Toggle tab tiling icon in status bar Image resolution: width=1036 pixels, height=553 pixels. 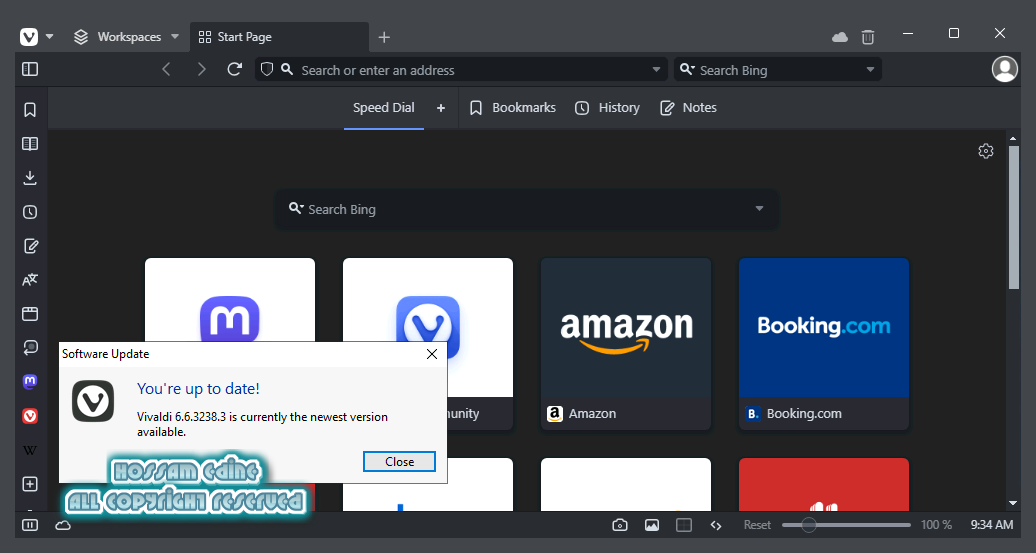pos(684,525)
